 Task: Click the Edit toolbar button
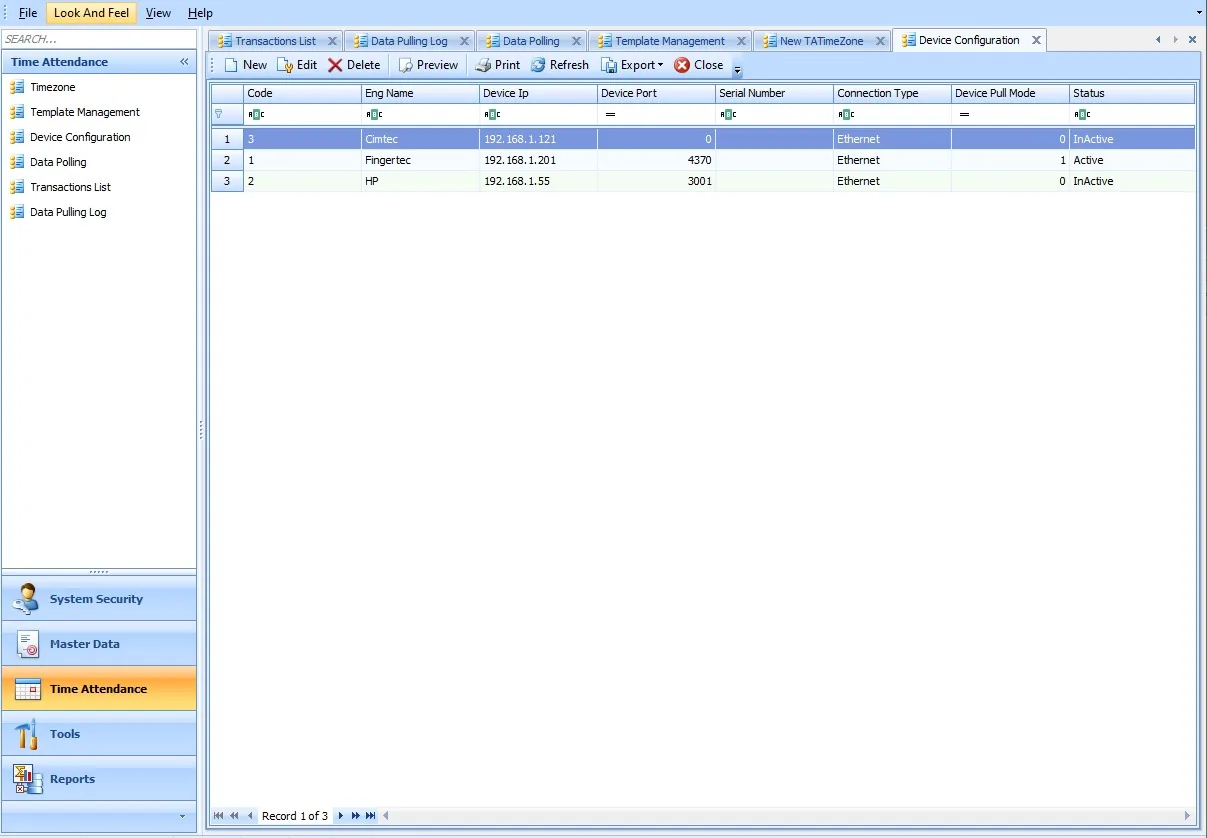297,65
